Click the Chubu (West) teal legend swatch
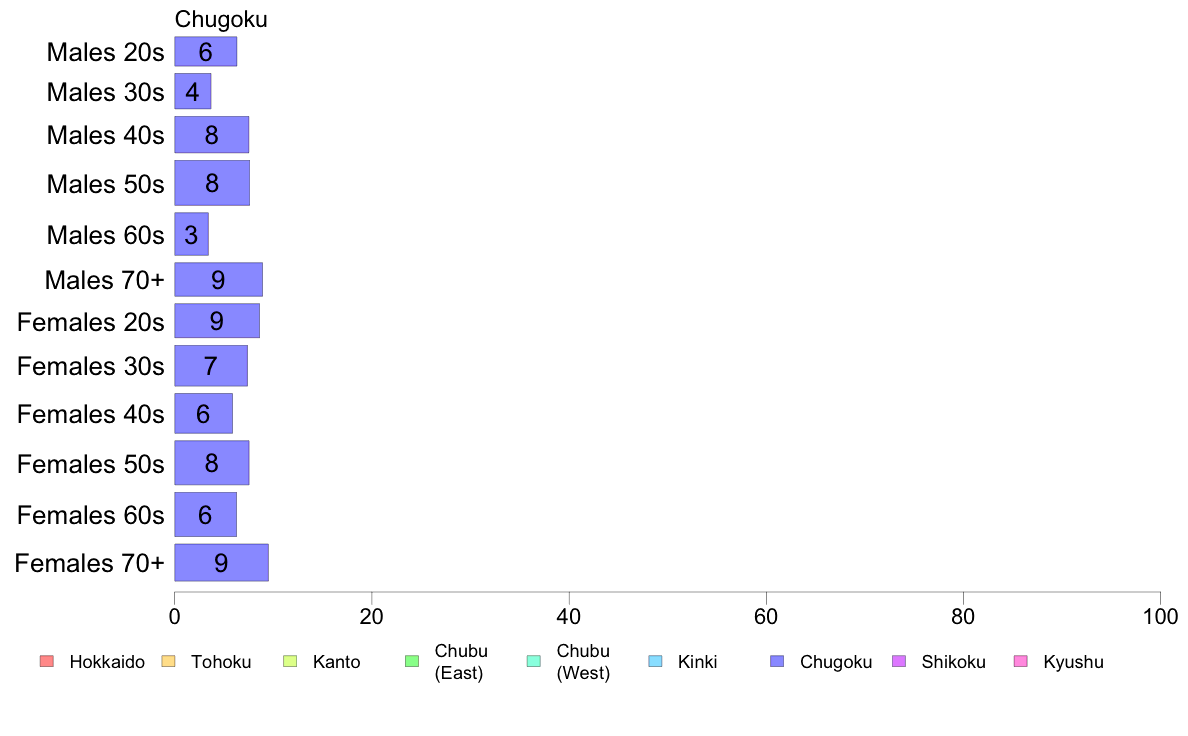The width and height of the screenshot is (1188, 736). point(533,661)
